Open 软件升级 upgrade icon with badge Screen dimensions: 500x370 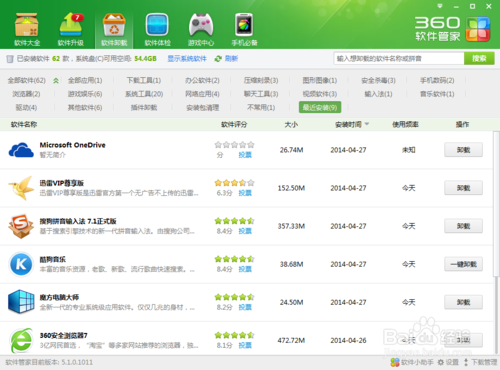[x=71, y=25]
